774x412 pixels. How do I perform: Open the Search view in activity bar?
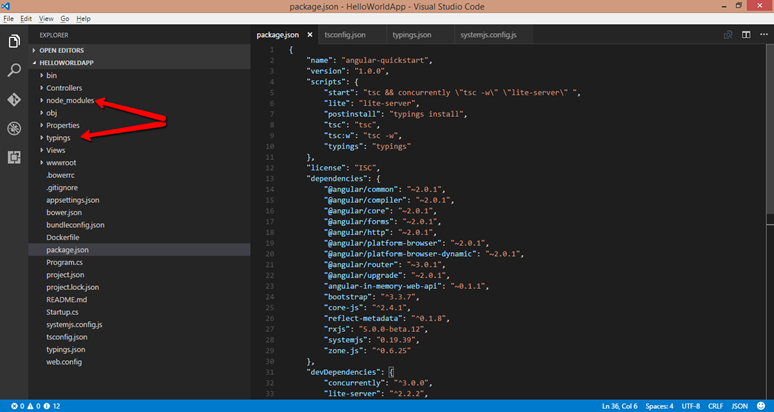pyautogui.click(x=14, y=70)
